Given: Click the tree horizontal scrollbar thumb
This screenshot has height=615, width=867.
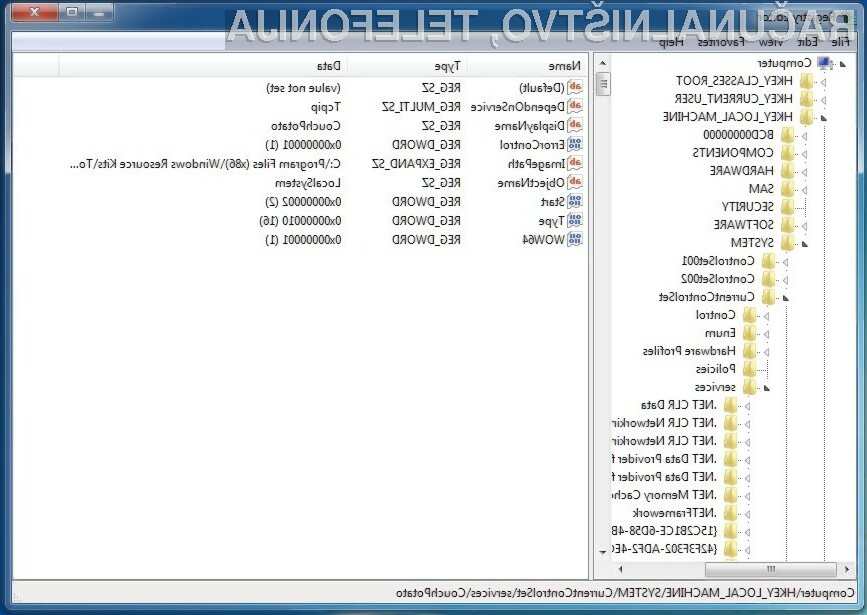Looking at the screenshot, I should click(x=770, y=569).
